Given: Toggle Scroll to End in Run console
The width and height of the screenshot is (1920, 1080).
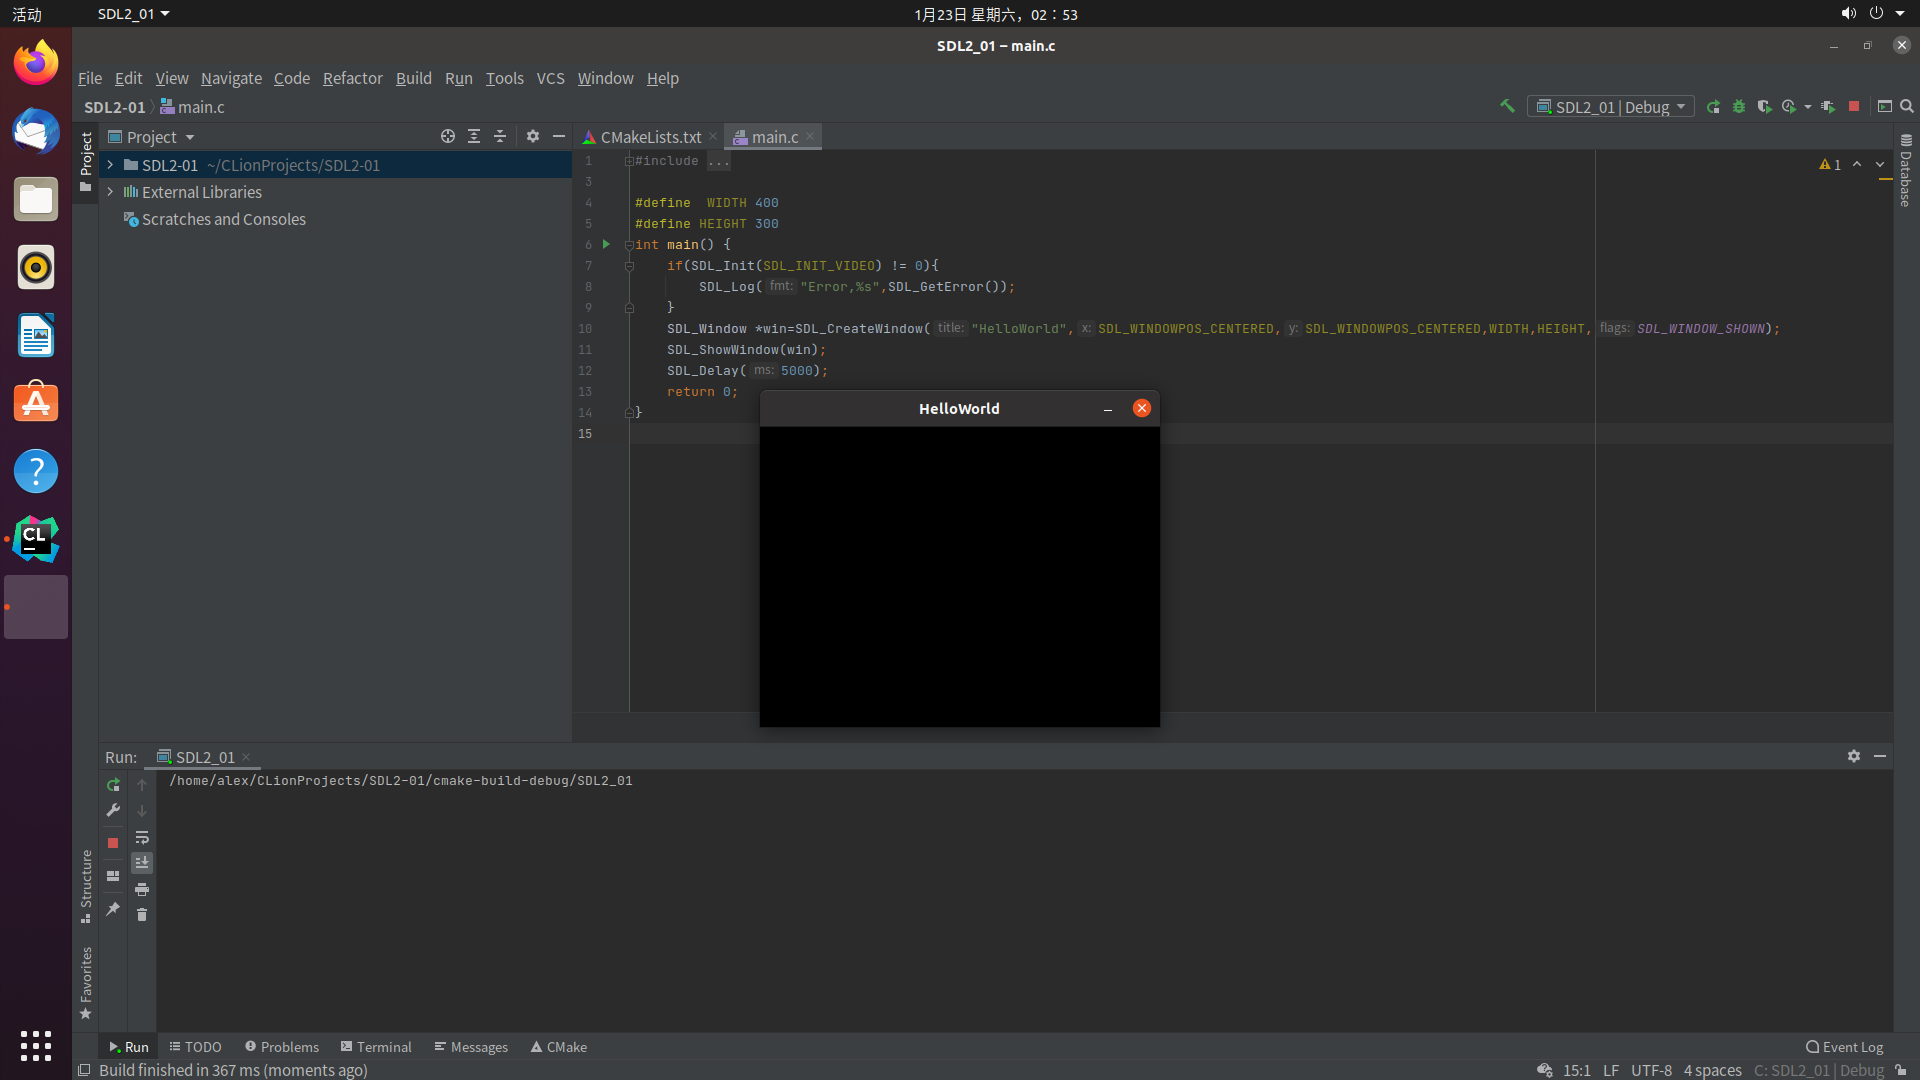Looking at the screenshot, I should pyautogui.click(x=142, y=862).
